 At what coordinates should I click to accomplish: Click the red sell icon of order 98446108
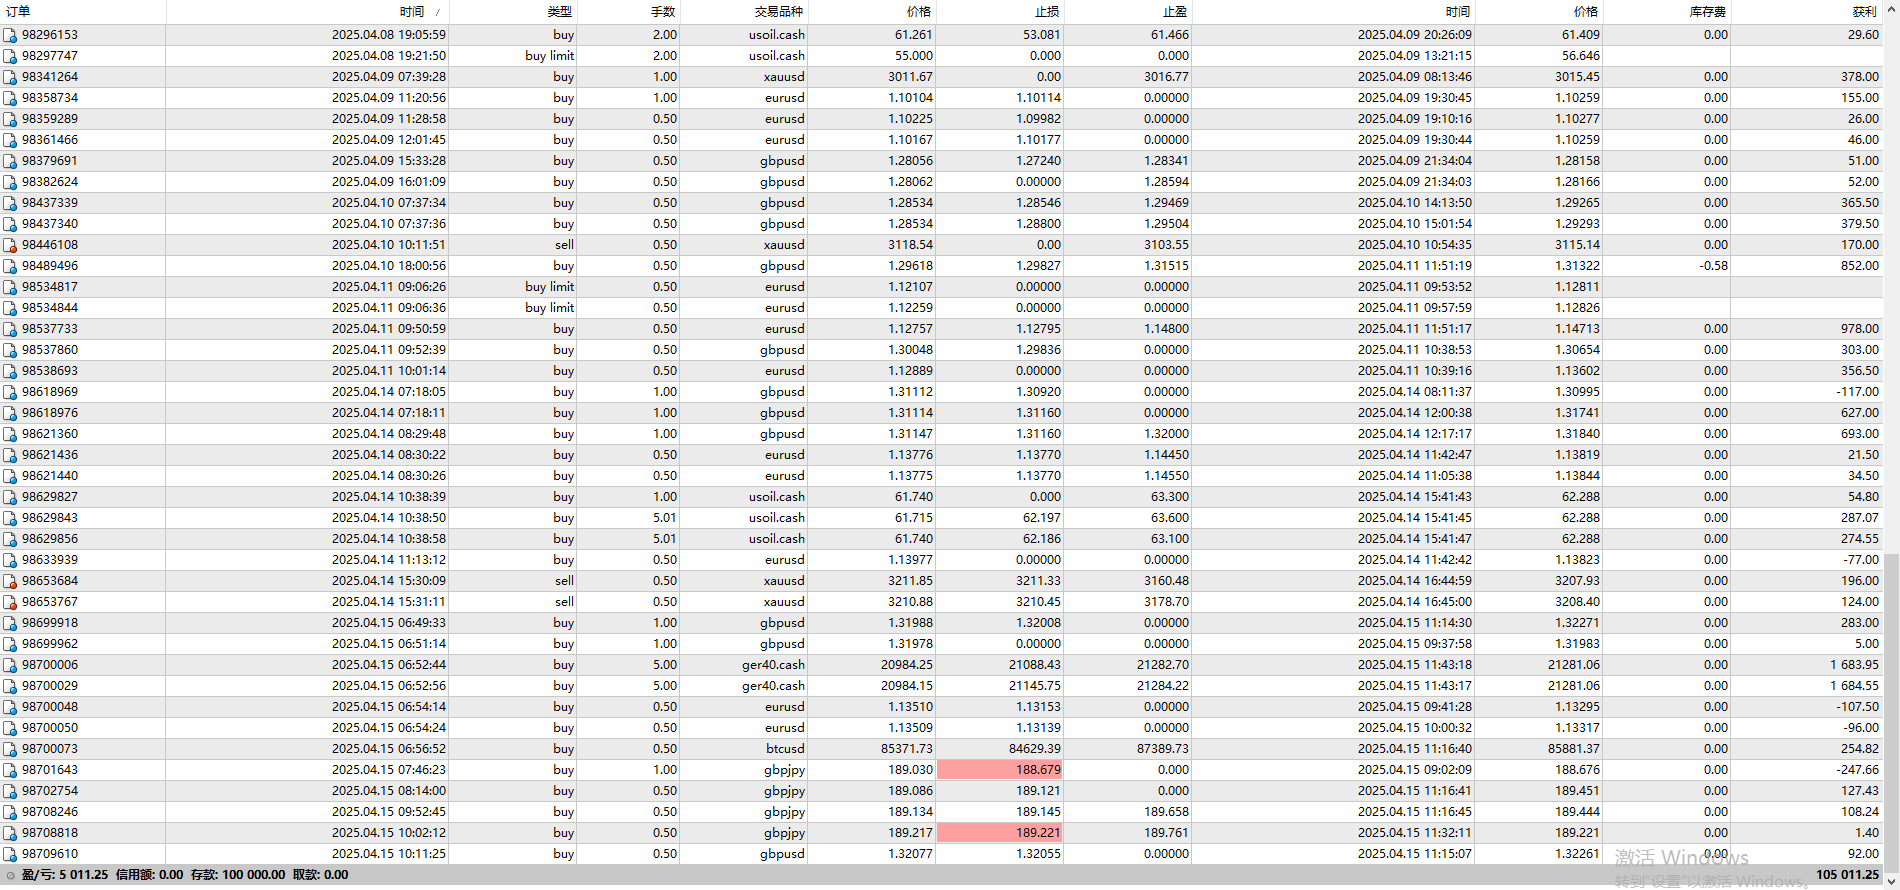tap(10, 245)
